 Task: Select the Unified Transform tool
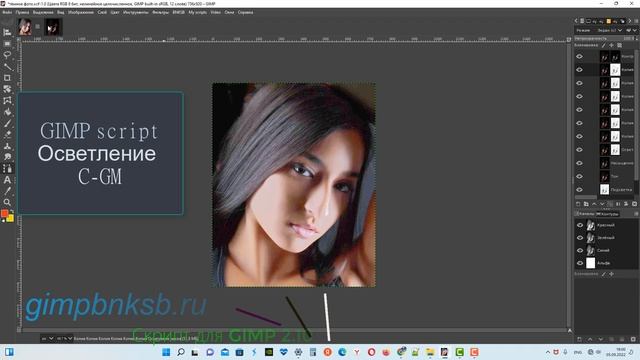(7, 89)
